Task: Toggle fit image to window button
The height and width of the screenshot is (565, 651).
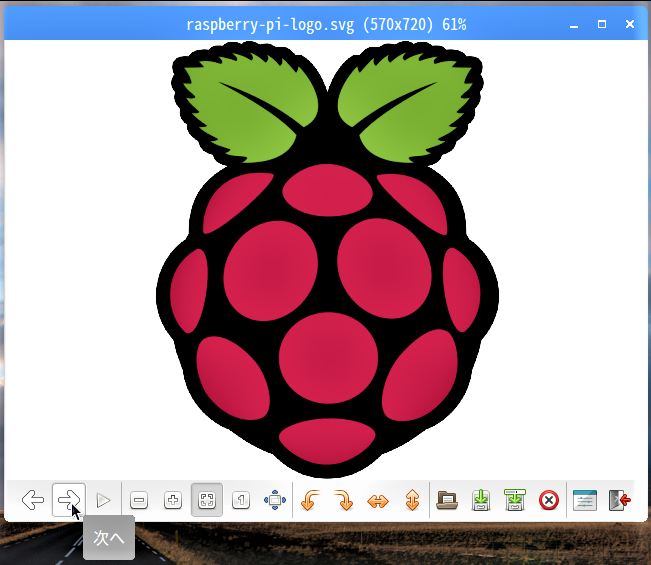Action: point(207,500)
